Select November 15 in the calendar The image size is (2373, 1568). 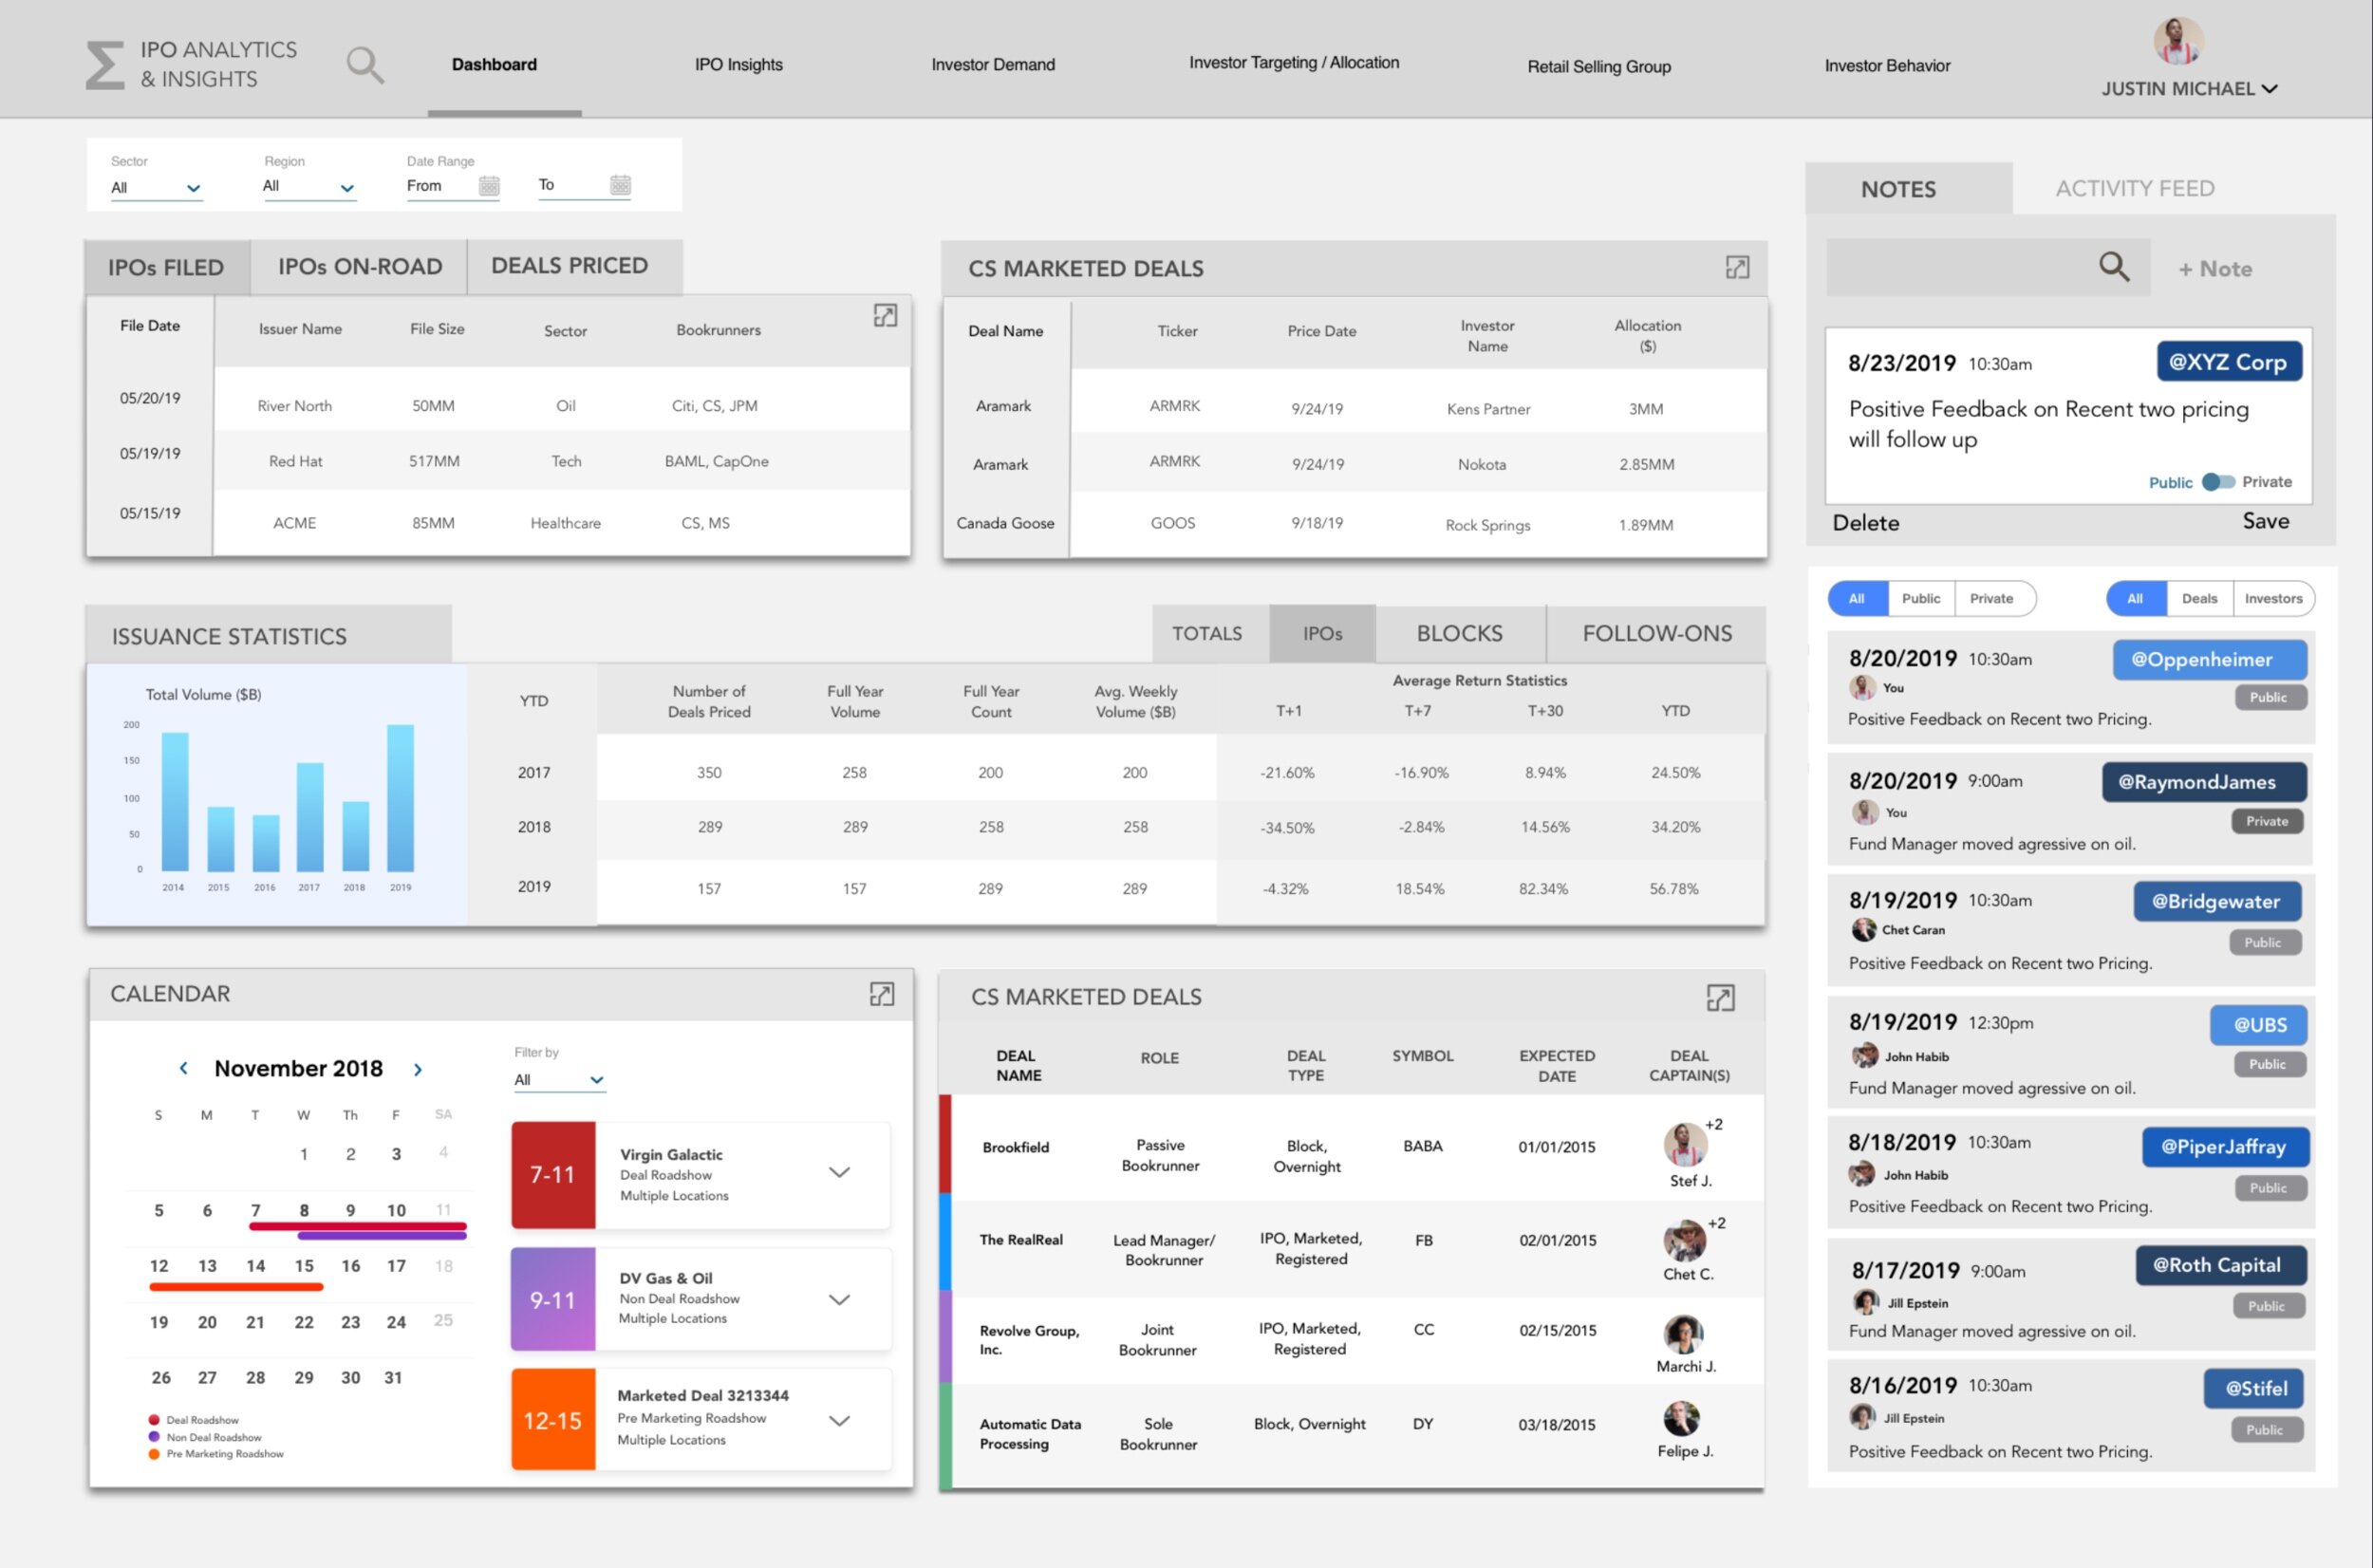tap(304, 1266)
